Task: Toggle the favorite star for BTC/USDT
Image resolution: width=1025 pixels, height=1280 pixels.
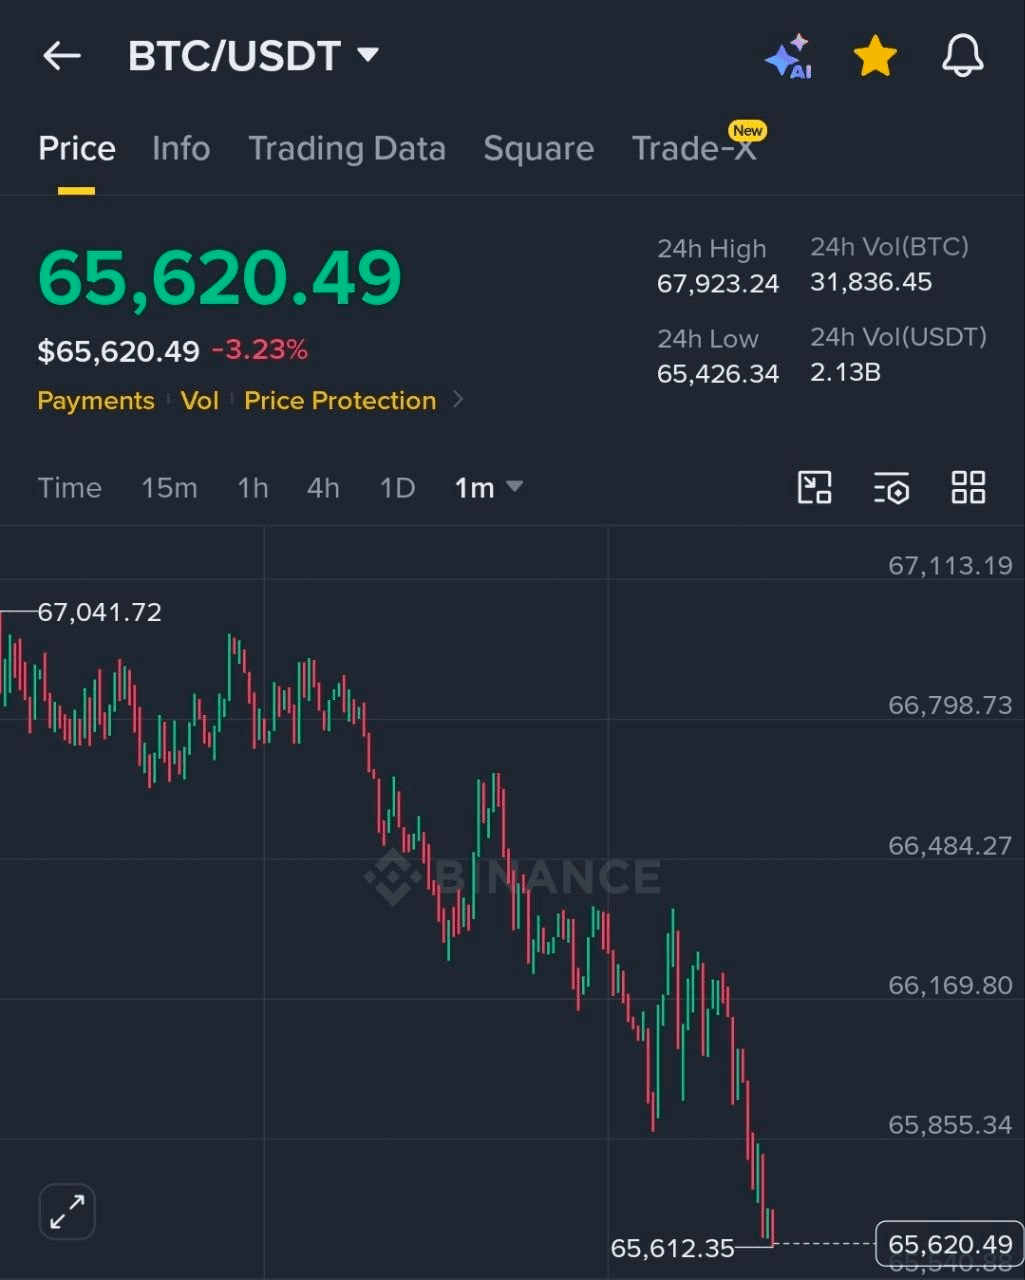Action: pos(875,56)
